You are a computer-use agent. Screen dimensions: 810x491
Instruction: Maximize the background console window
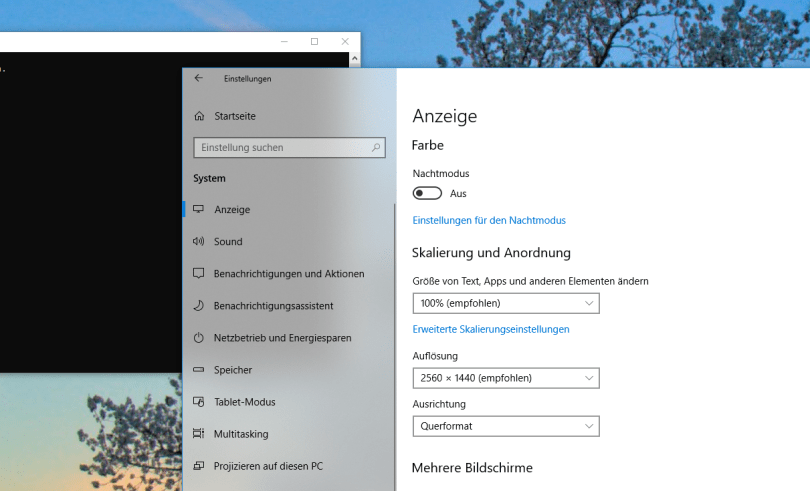(314, 41)
